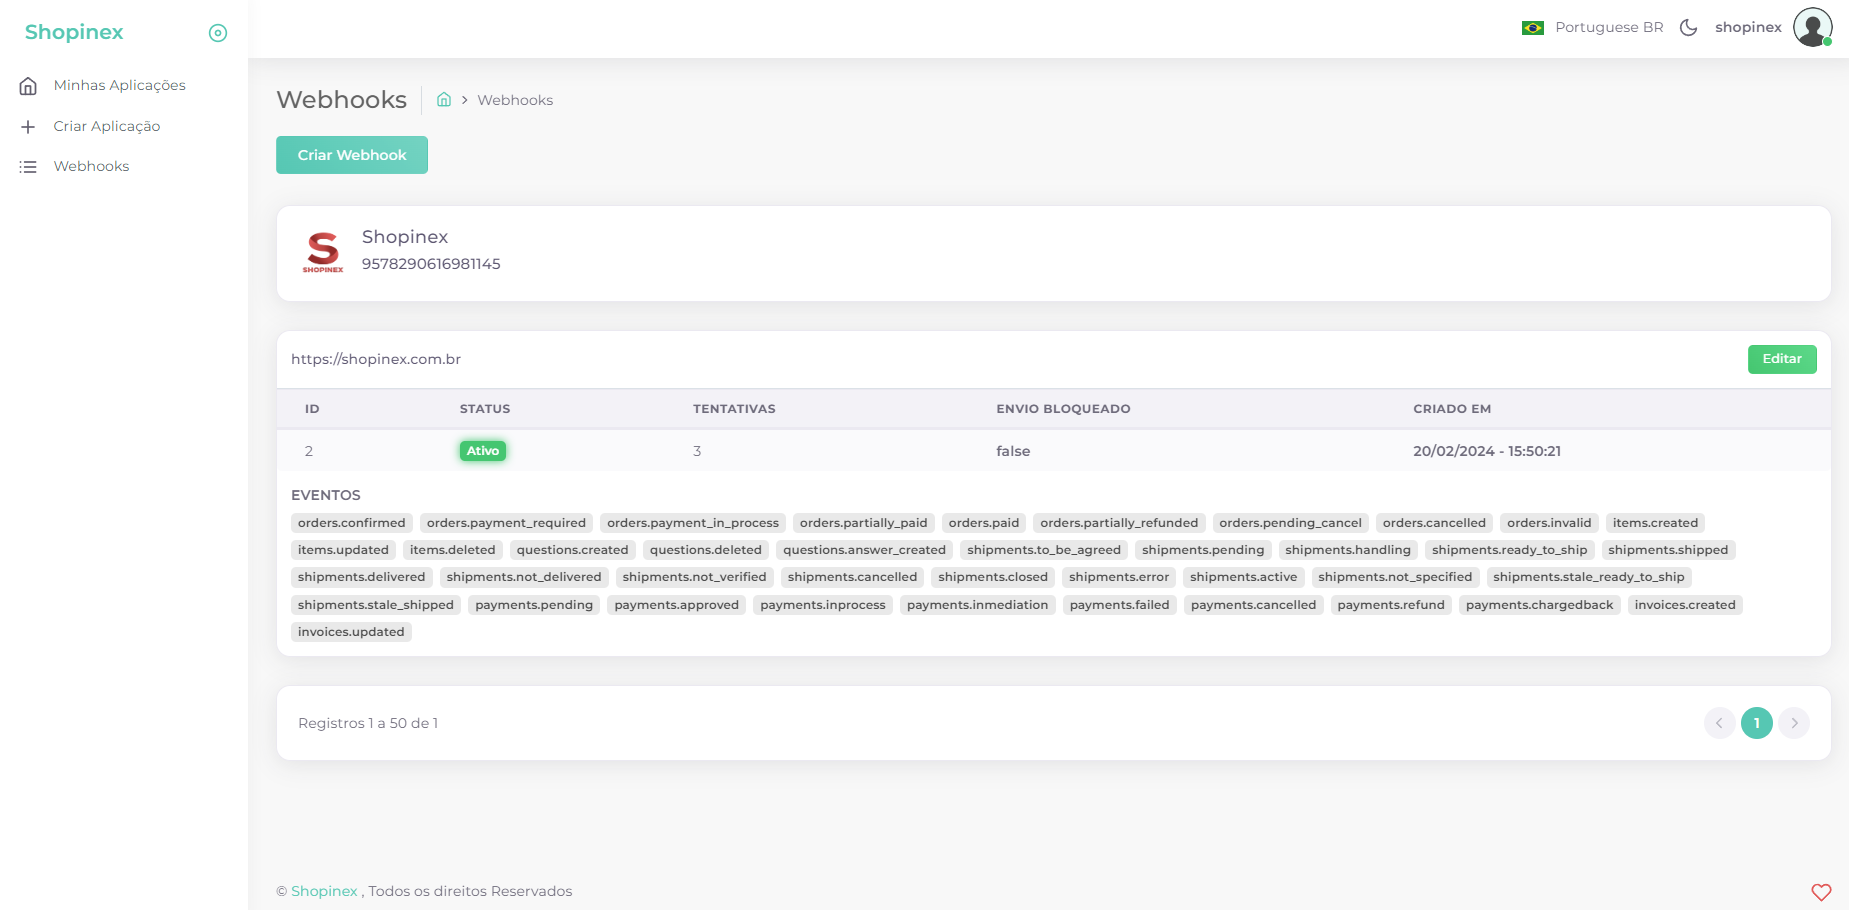Toggle dark mode with the moon icon

[x=1689, y=28]
